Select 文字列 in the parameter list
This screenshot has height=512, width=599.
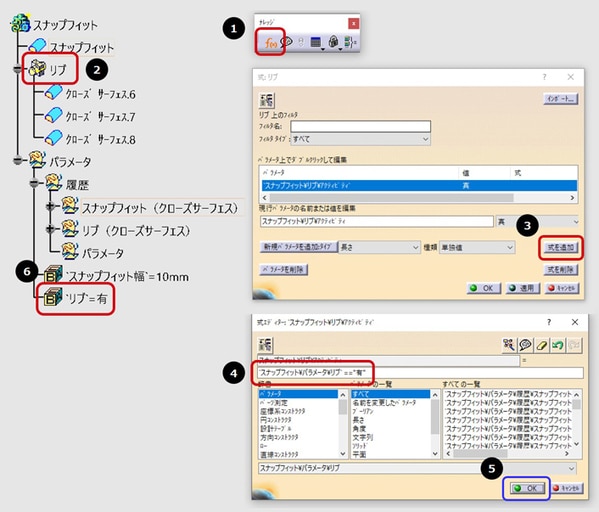coord(363,437)
